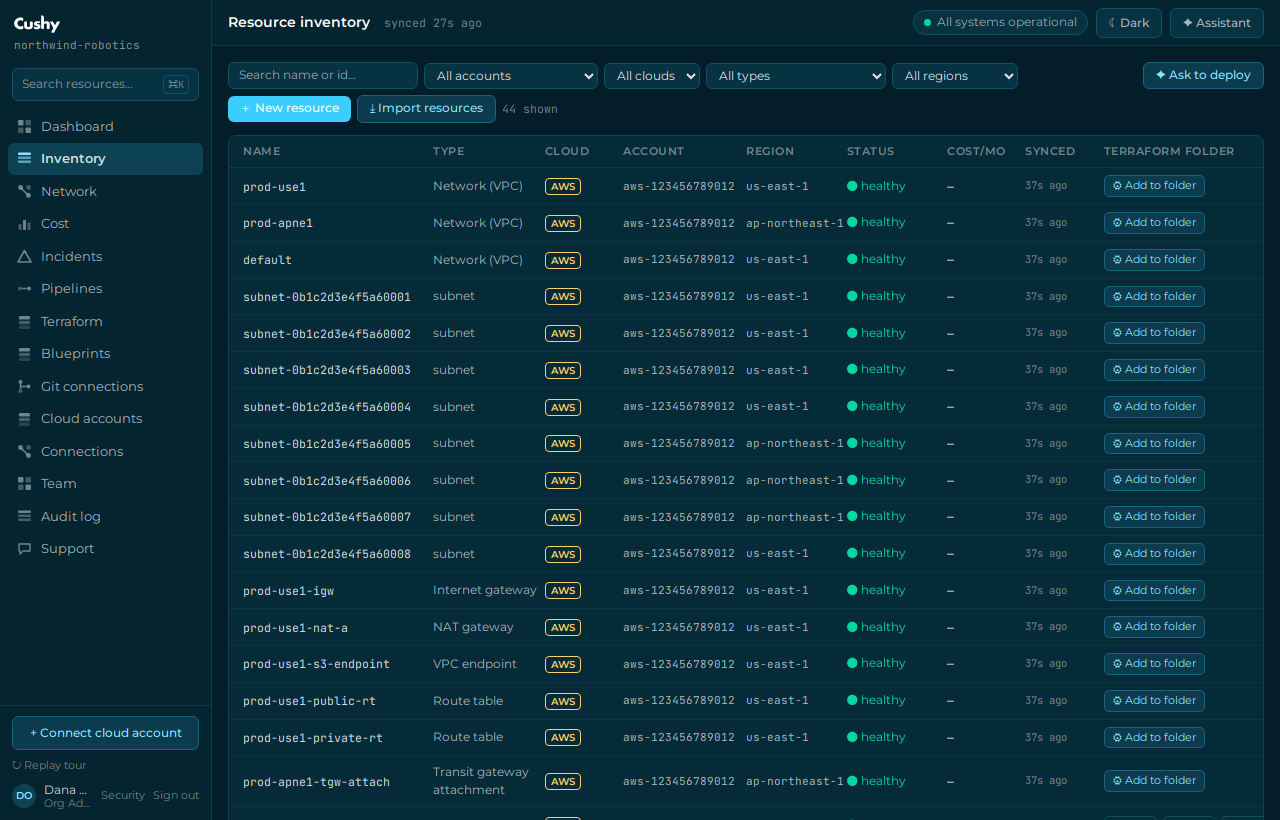Add the default VPC to folder

coord(1154,260)
